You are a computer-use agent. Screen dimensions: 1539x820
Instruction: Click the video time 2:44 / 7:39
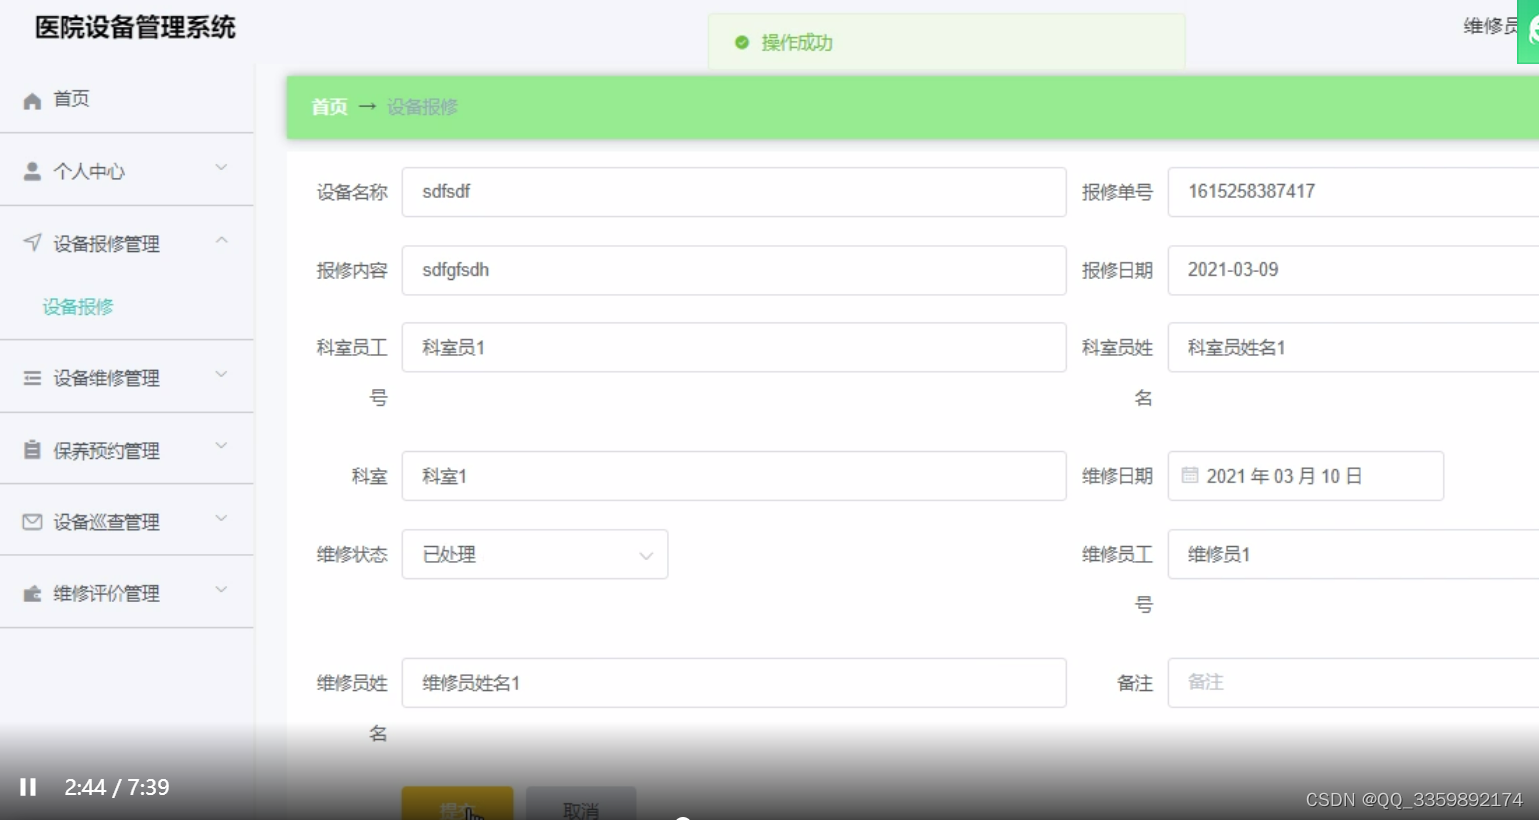pyautogui.click(x=117, y=787)
